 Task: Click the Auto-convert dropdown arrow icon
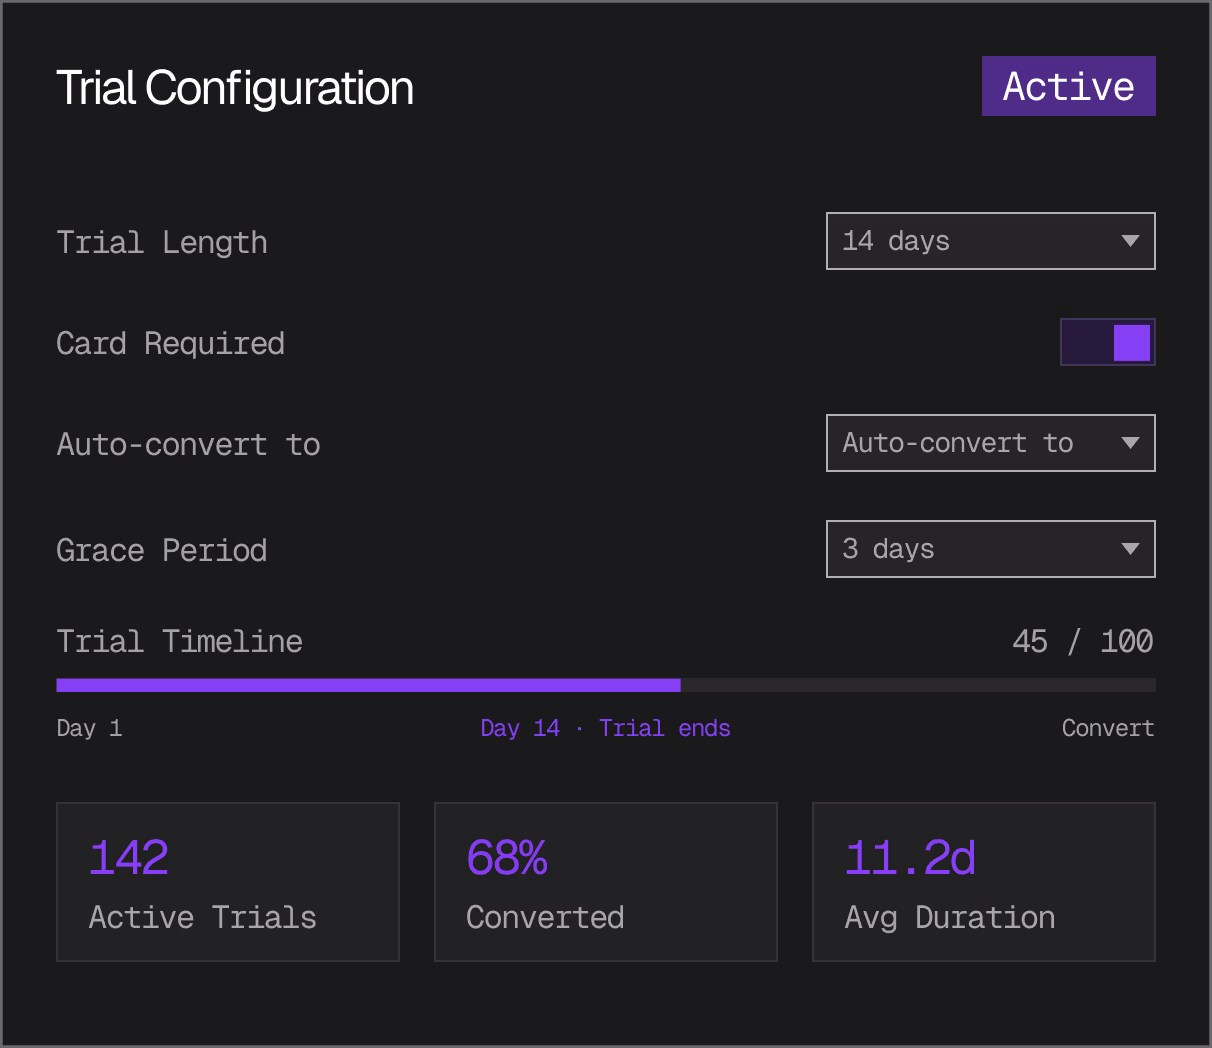[1130, 443]
